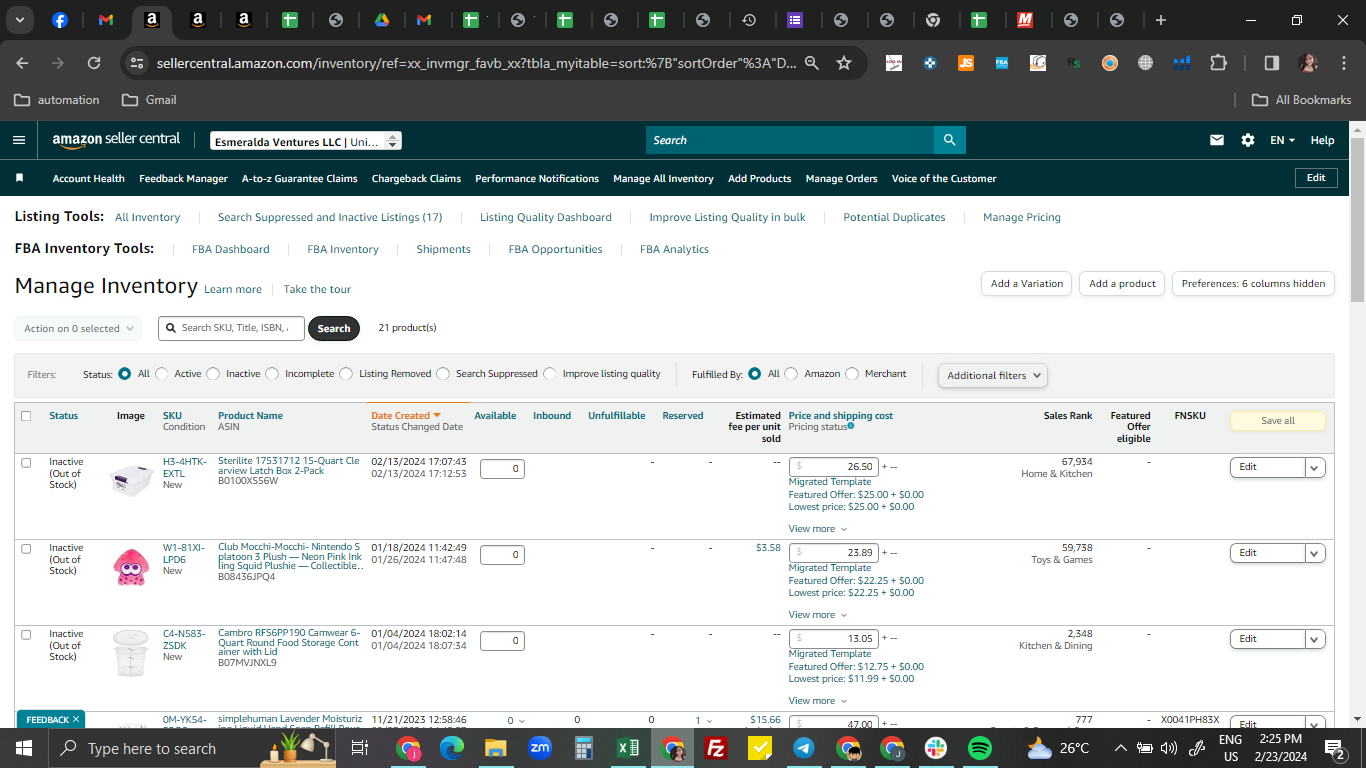Switch to the Google Drive tab
Viewport: 1366px width, 768px height.
[x=382, y=20]
